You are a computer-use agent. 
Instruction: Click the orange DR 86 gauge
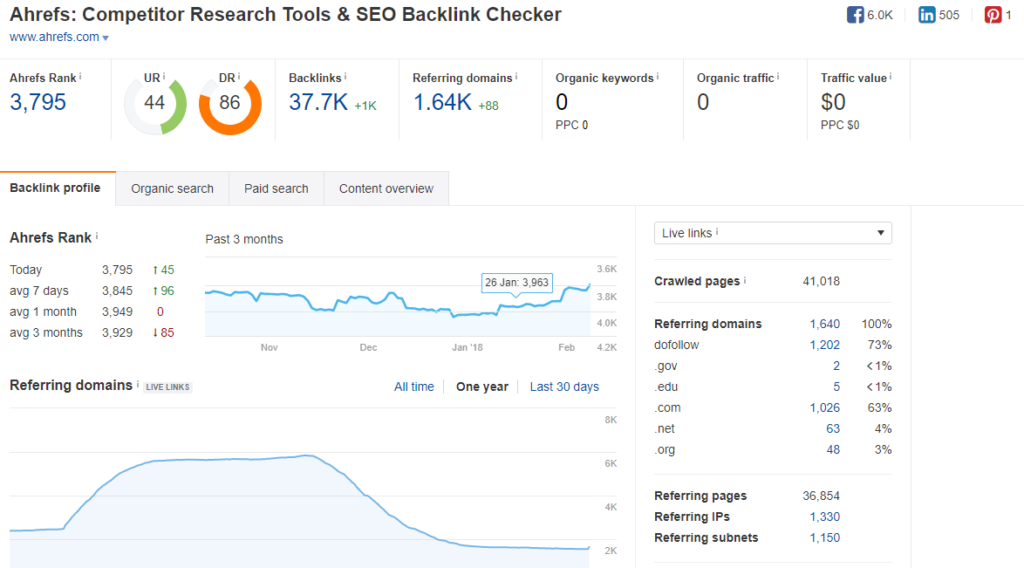(230, 104)
